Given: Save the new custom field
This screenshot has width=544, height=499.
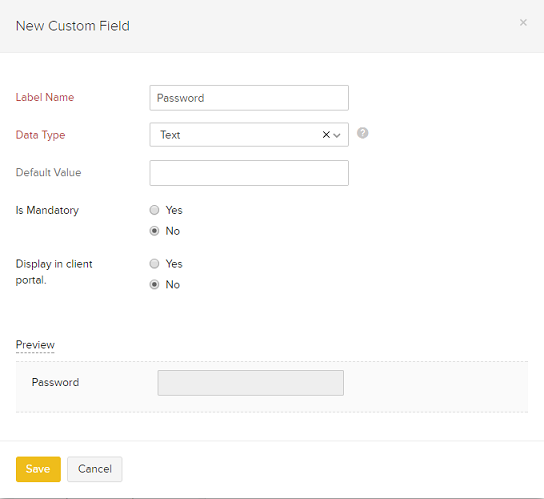Looking at the screenshot, I should [38, 469].
